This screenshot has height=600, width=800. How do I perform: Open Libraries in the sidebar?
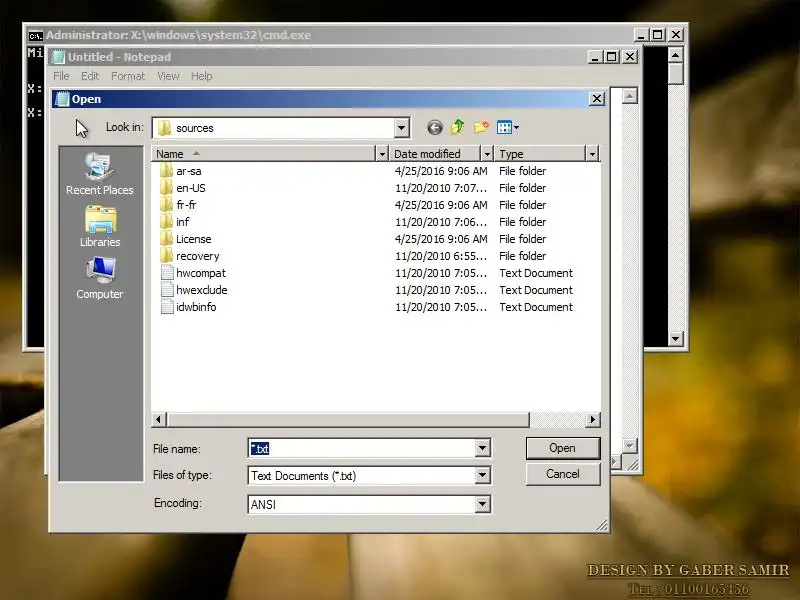click(x=100, y=227)
